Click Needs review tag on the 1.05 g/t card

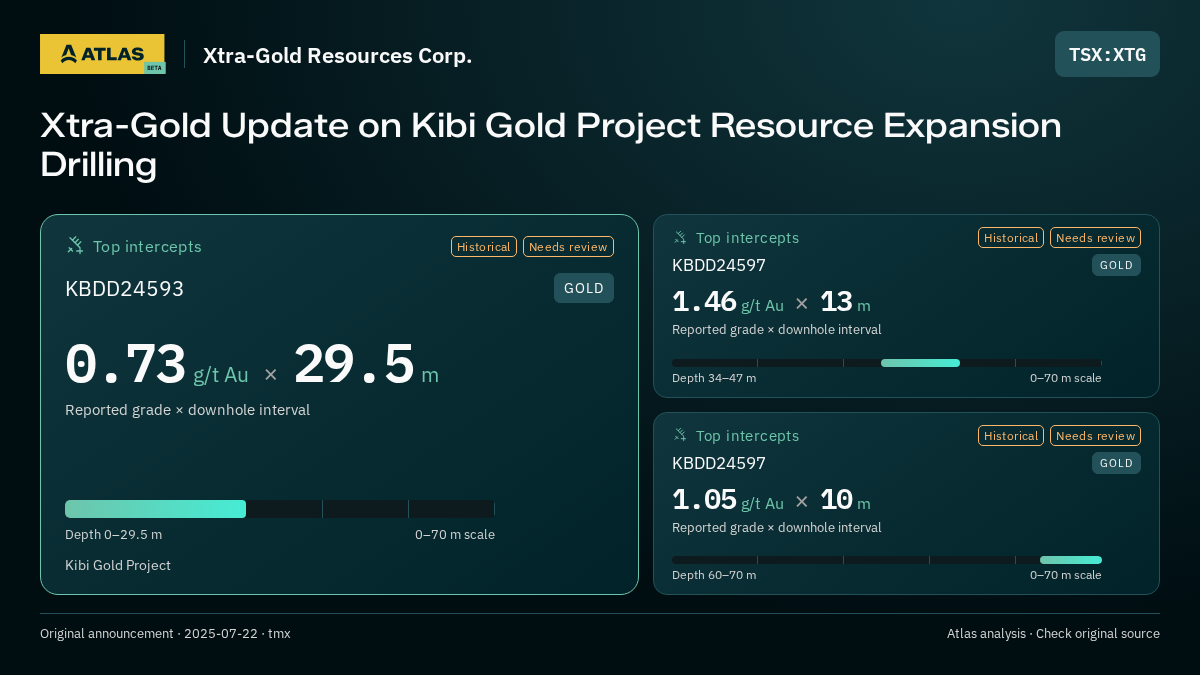[1095, 435]
